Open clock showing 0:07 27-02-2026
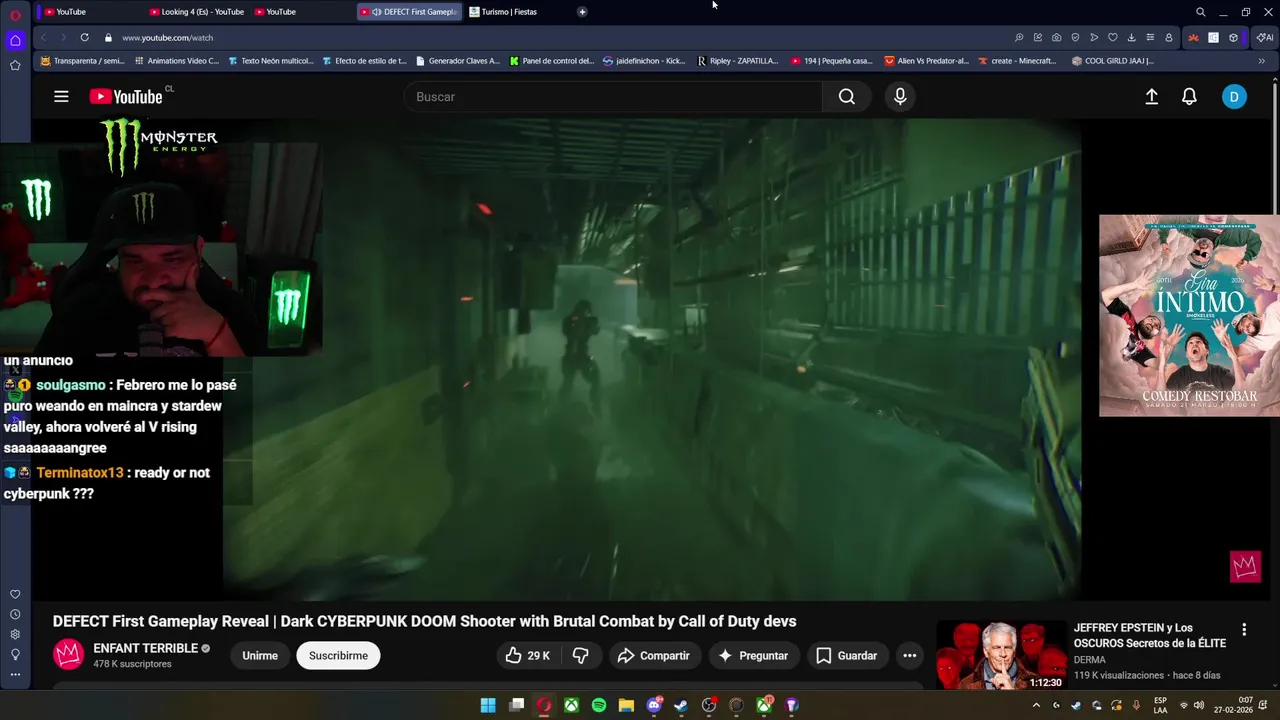The height and width of the screenshot is (720, 1280). pos(1233,705)
